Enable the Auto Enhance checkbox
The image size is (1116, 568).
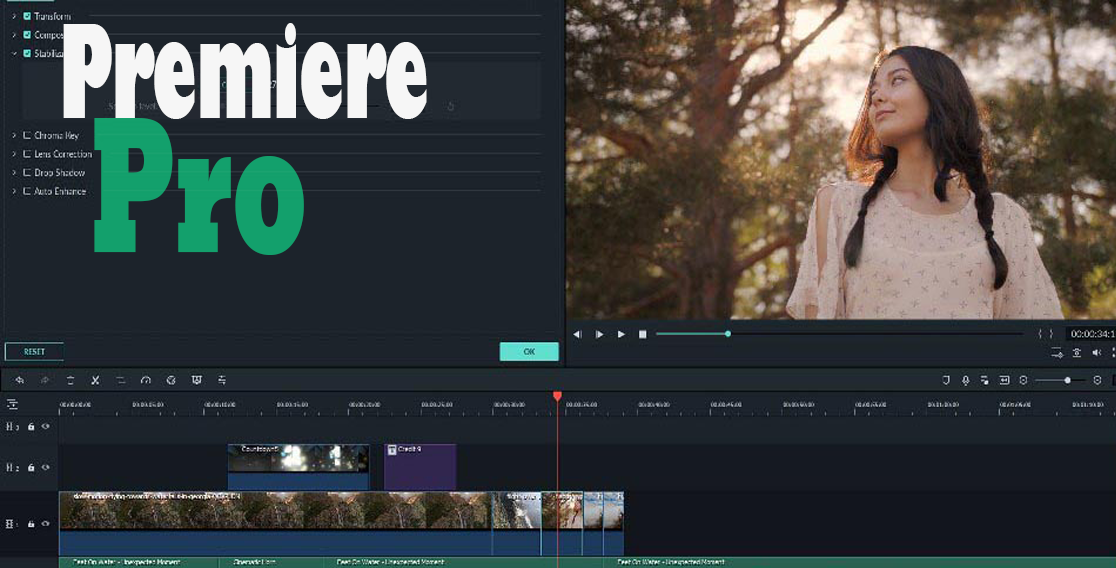[27, 191]
